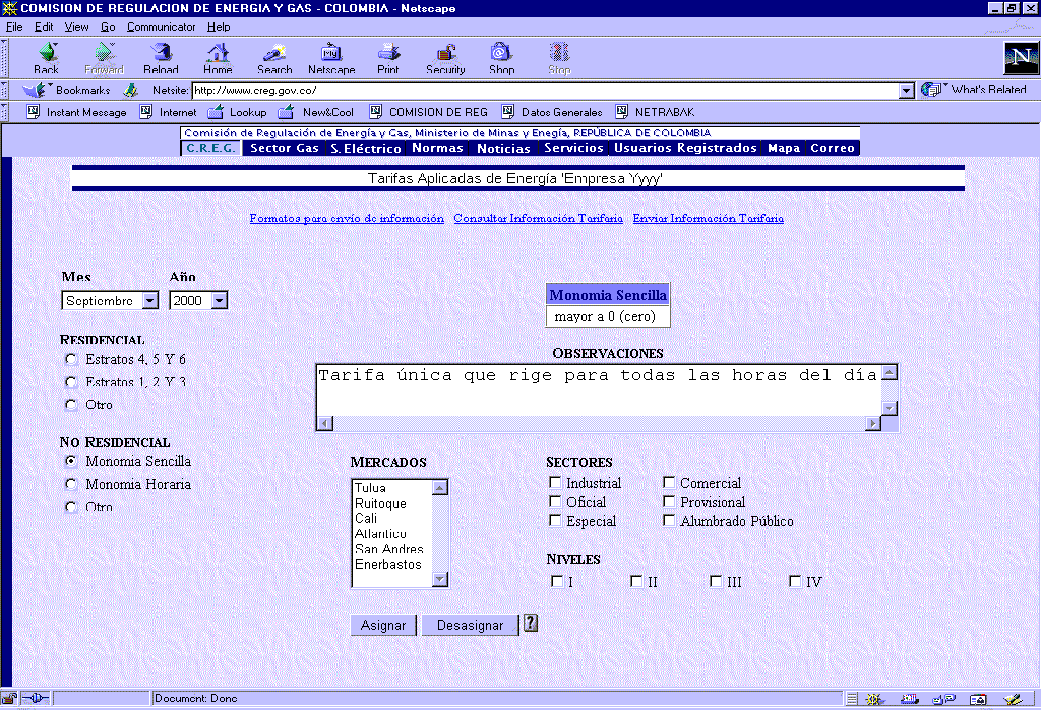Open the Communicator menu

(162, 27)
